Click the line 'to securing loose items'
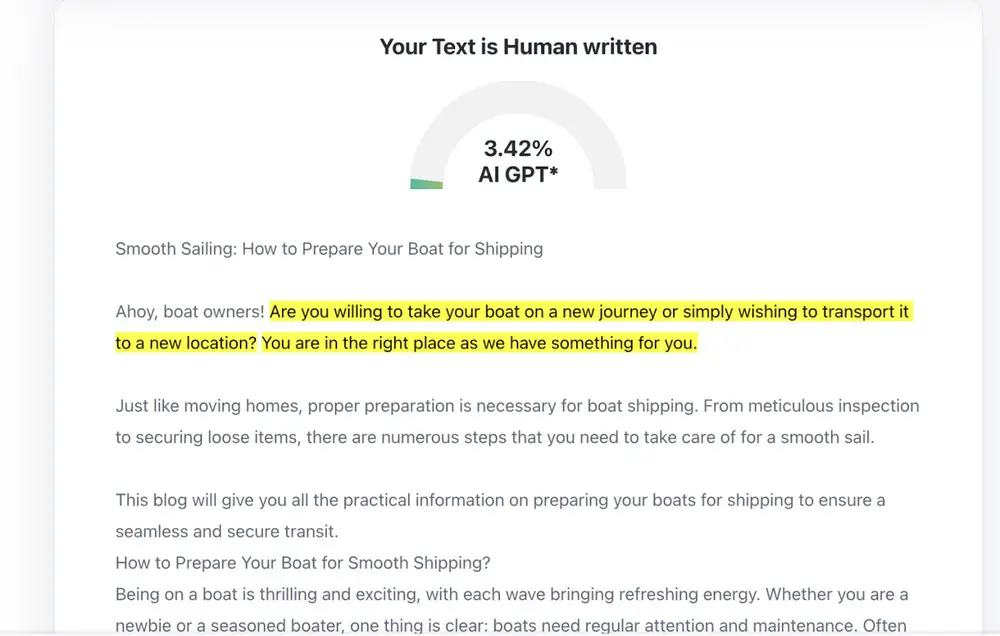This screenshot has width=1000, height=636. tap(494, 438)
